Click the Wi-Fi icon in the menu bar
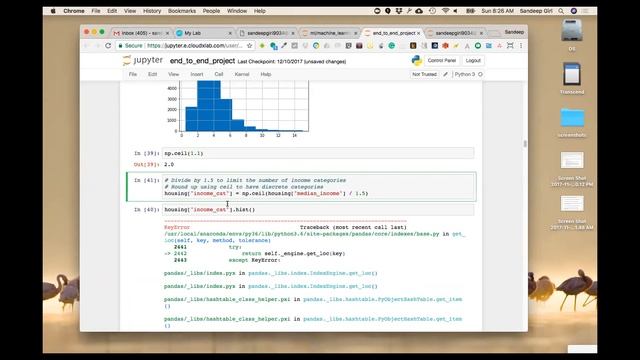Image resolution: width=640 pixels, height=360 pixels. 445,11
